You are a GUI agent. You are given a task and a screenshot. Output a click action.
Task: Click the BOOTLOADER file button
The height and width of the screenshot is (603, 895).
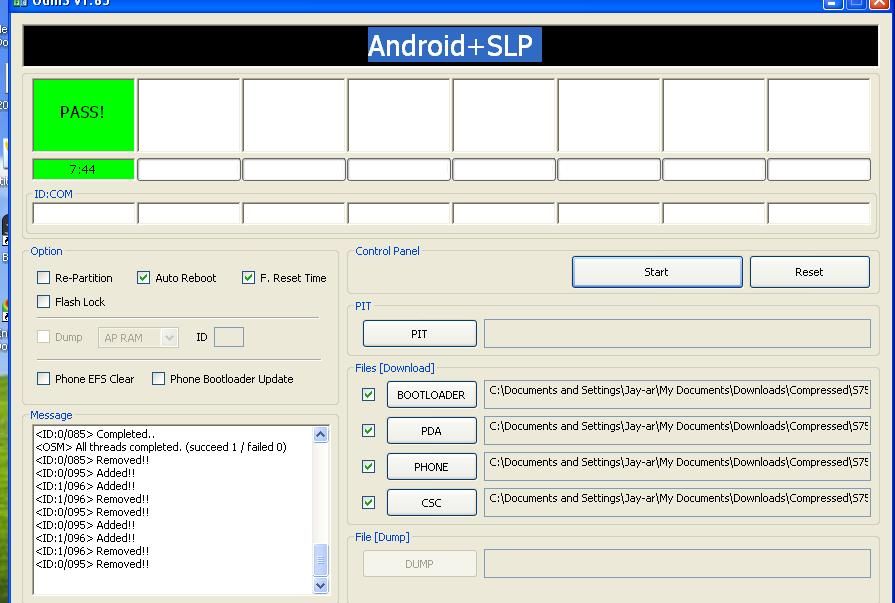(431, 395)
